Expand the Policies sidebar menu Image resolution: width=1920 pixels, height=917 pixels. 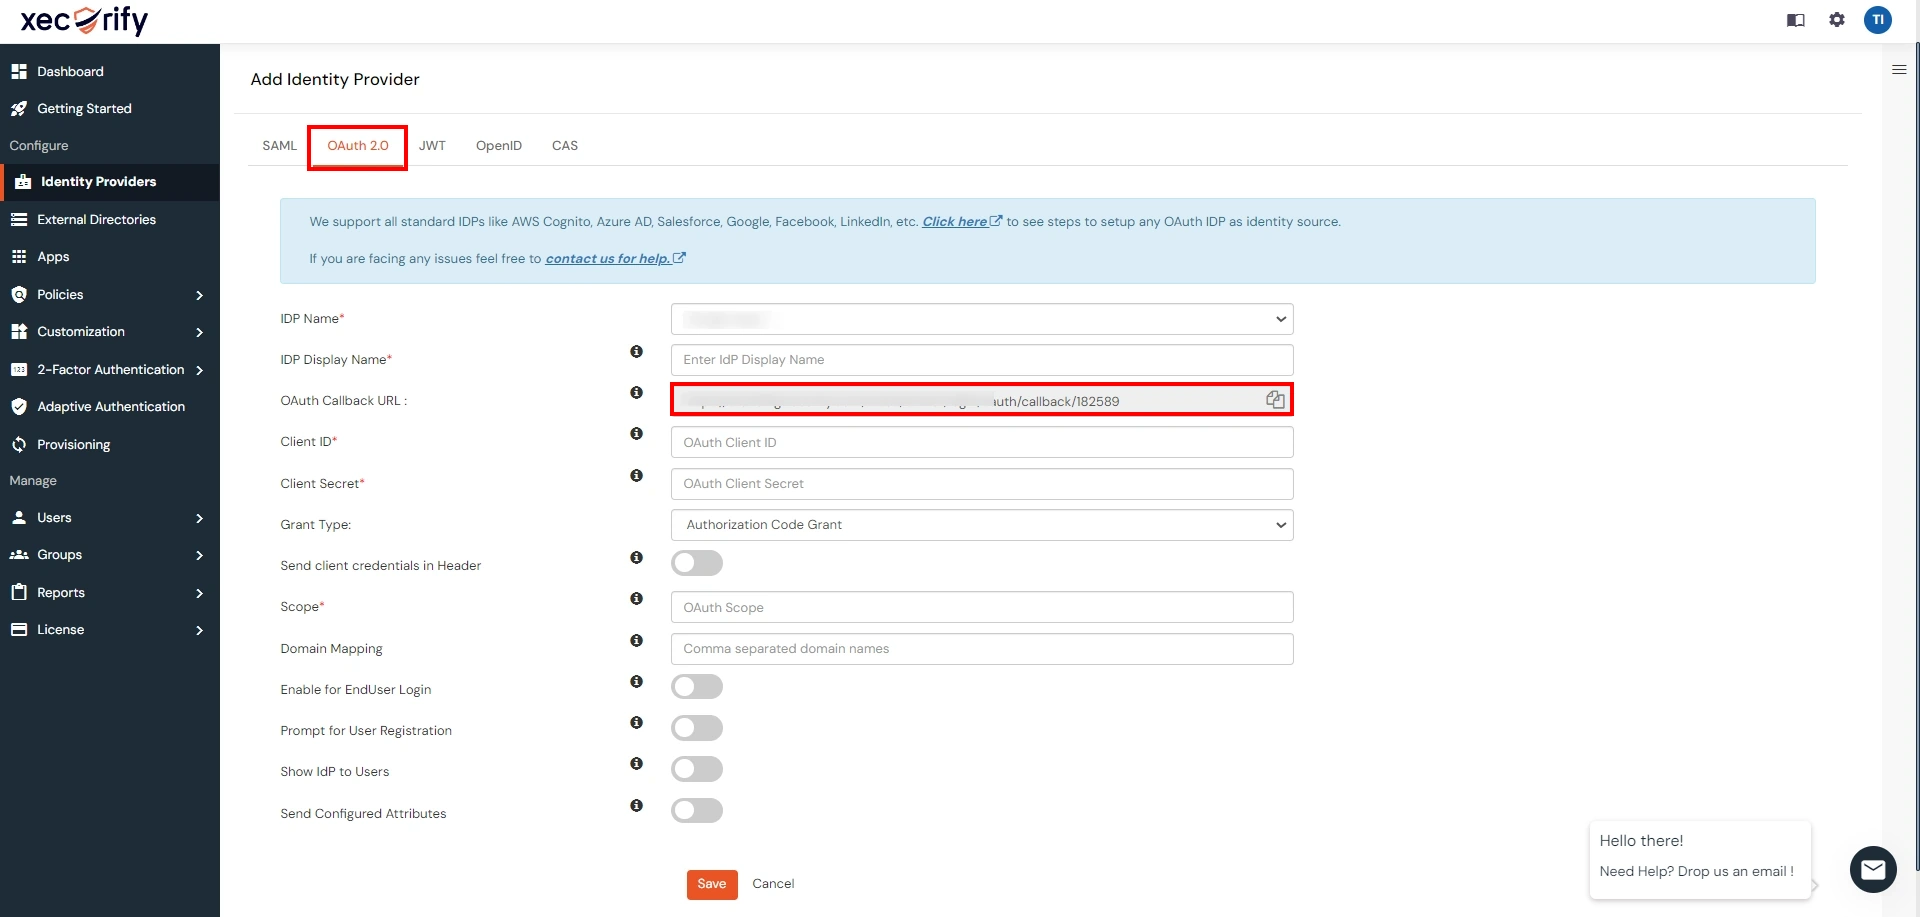109,295
